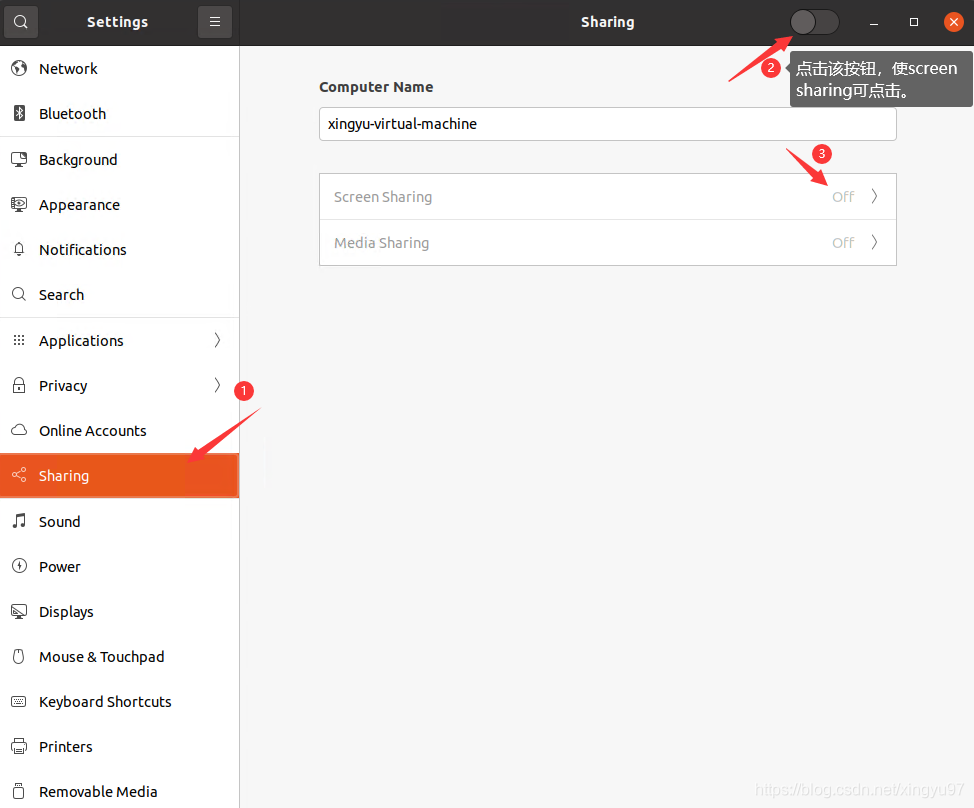Click the Power icon in sidebar
The width and height of the screenshot is (974, 808).
pyautogui.click(x=19, y=566)
